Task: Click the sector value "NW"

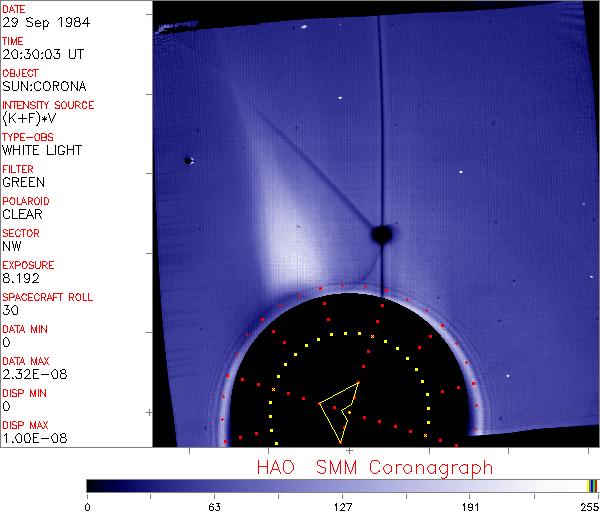Action: (x=11, y=246)
